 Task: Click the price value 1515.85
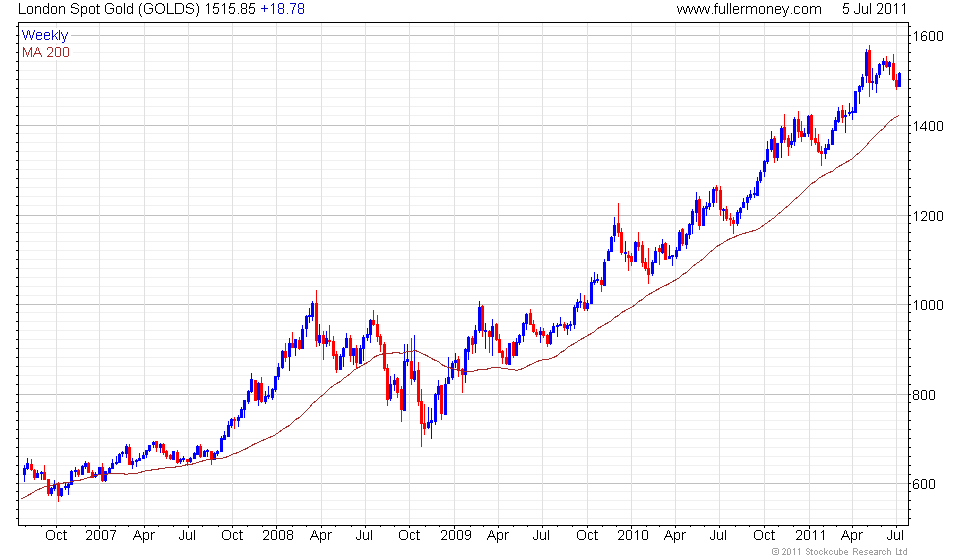(230, 9)
